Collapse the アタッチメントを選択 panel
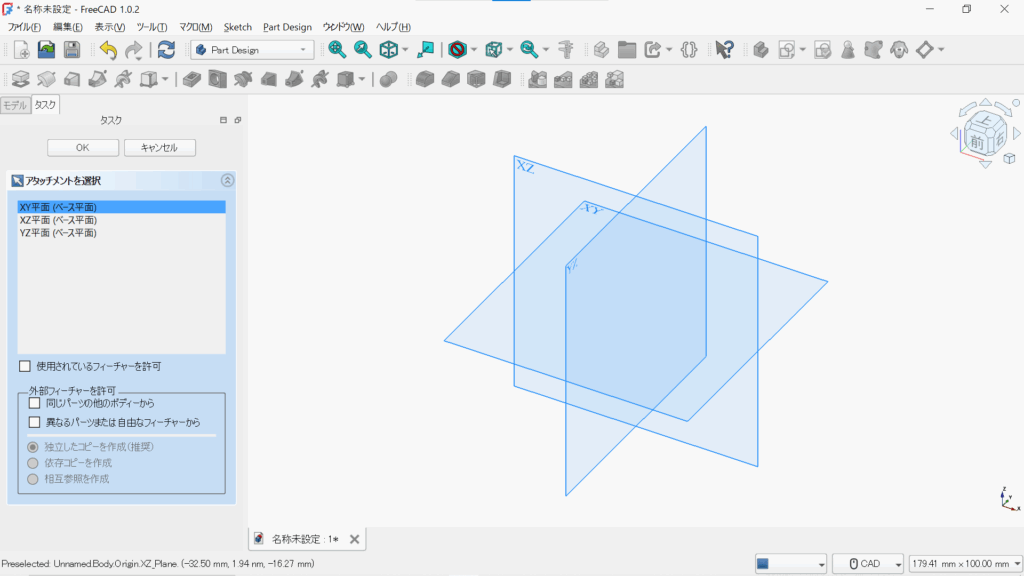The height and width of the screenshot is (576, 1024). 227,181
